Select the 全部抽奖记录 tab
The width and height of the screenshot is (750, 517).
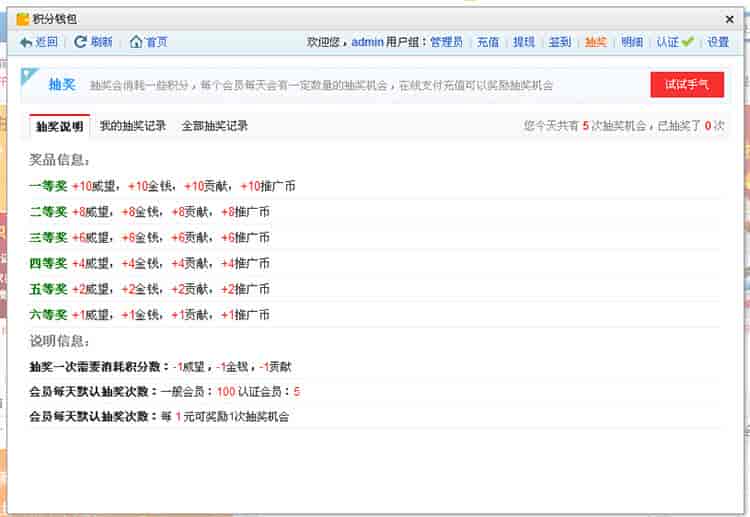(215, 126)
